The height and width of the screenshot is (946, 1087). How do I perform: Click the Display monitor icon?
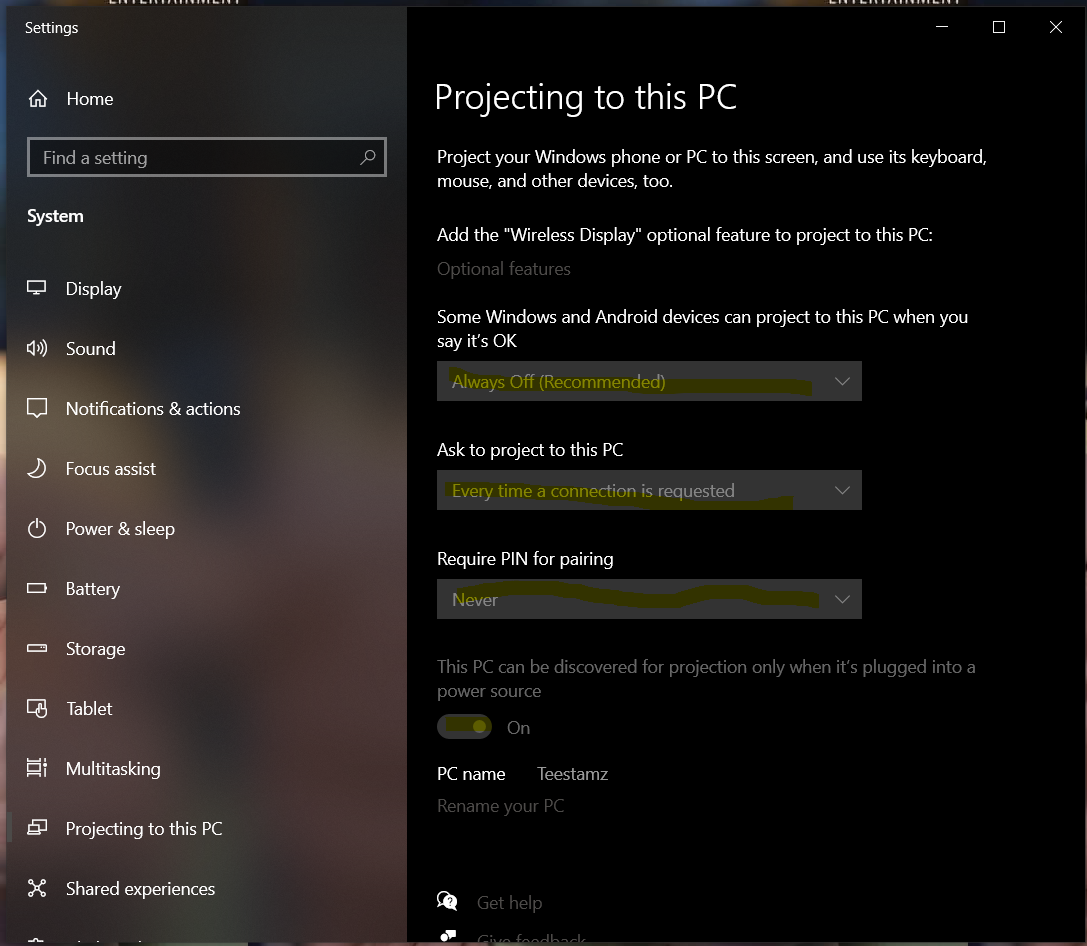point(37,288)
